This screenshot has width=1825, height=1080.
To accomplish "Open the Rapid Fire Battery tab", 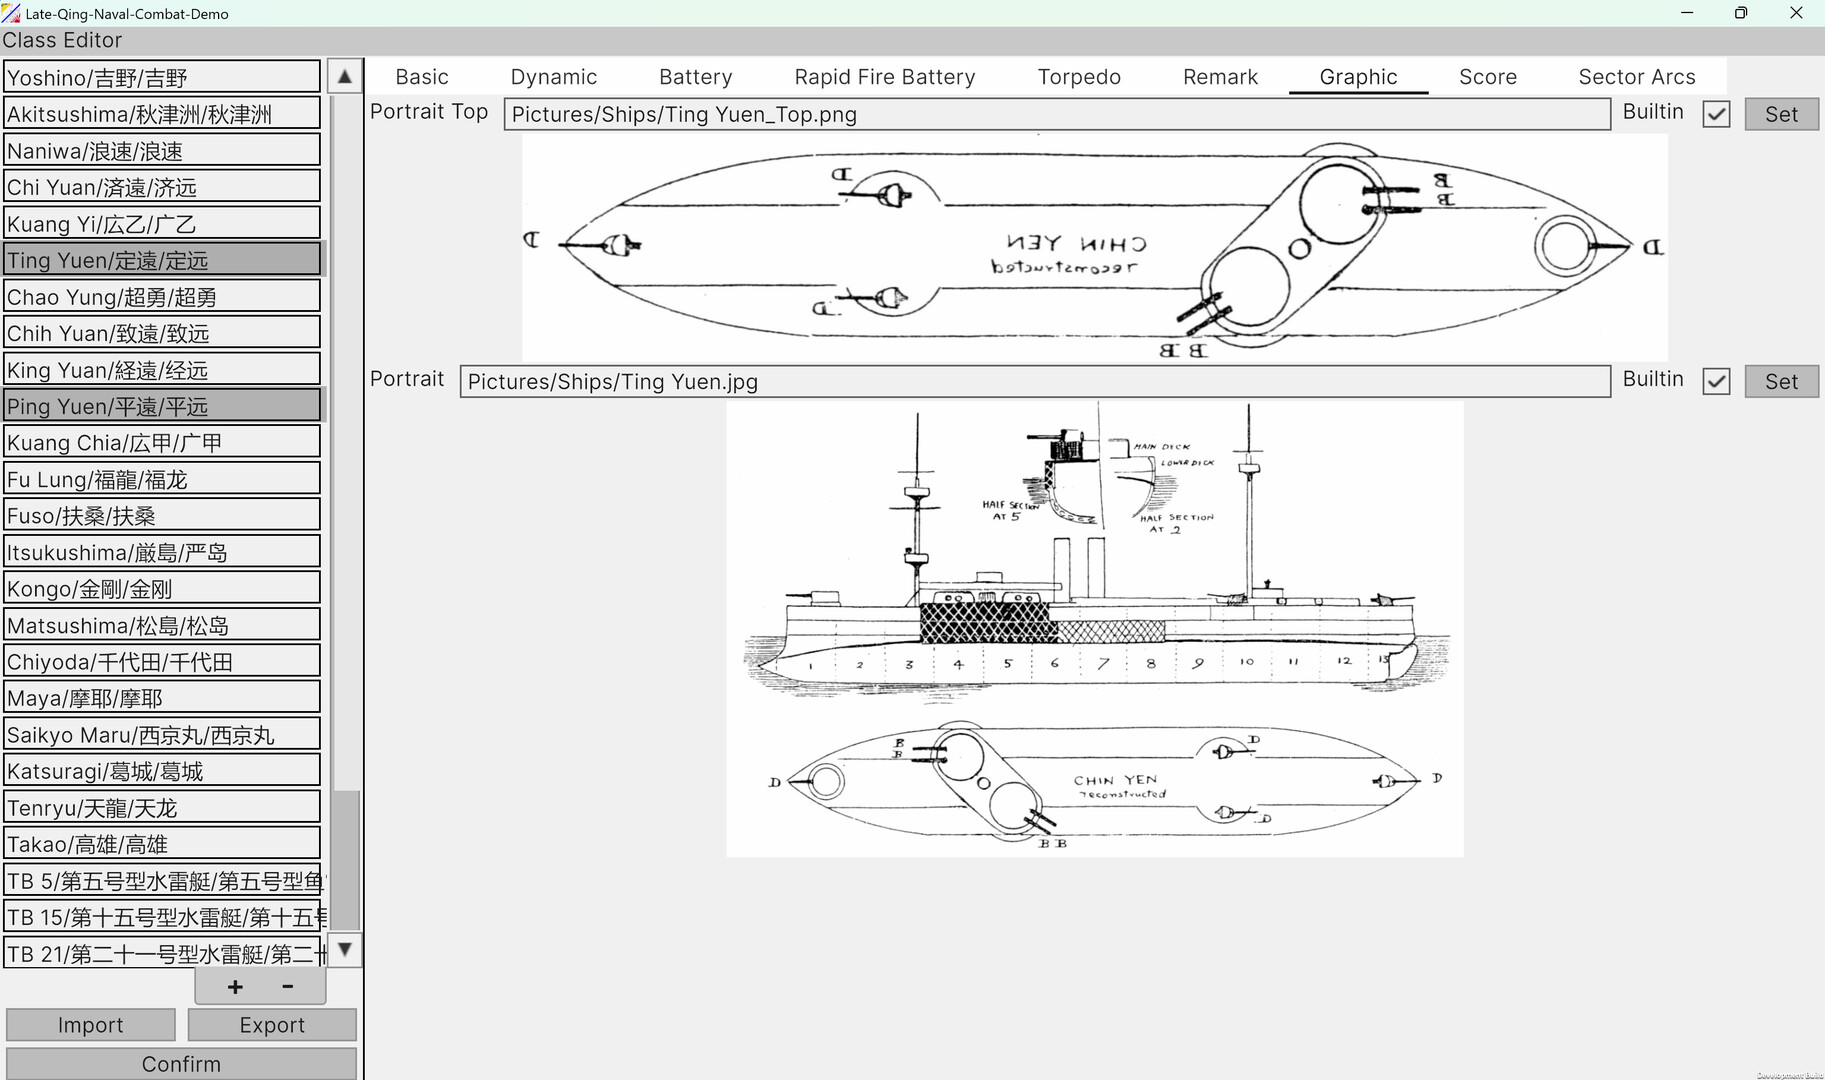I will coord(884,77).
